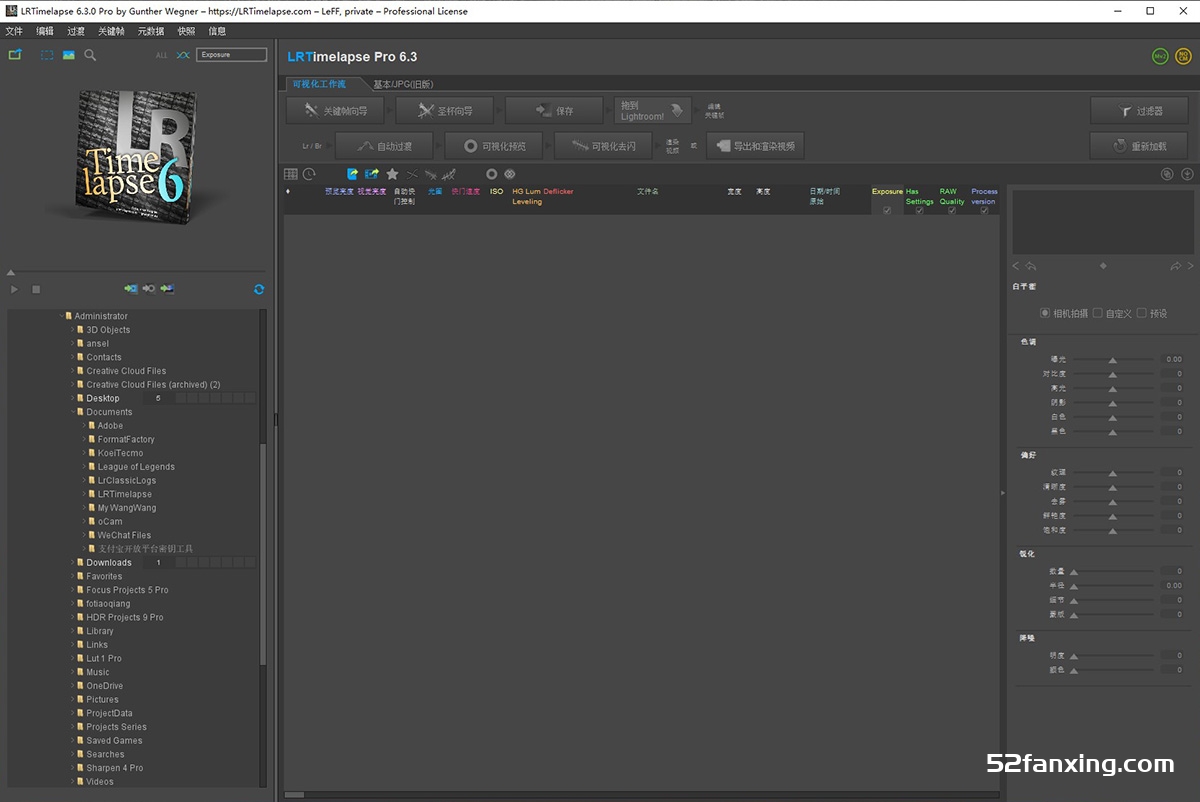Expand the League of Legends folder

tap(83, 467)
